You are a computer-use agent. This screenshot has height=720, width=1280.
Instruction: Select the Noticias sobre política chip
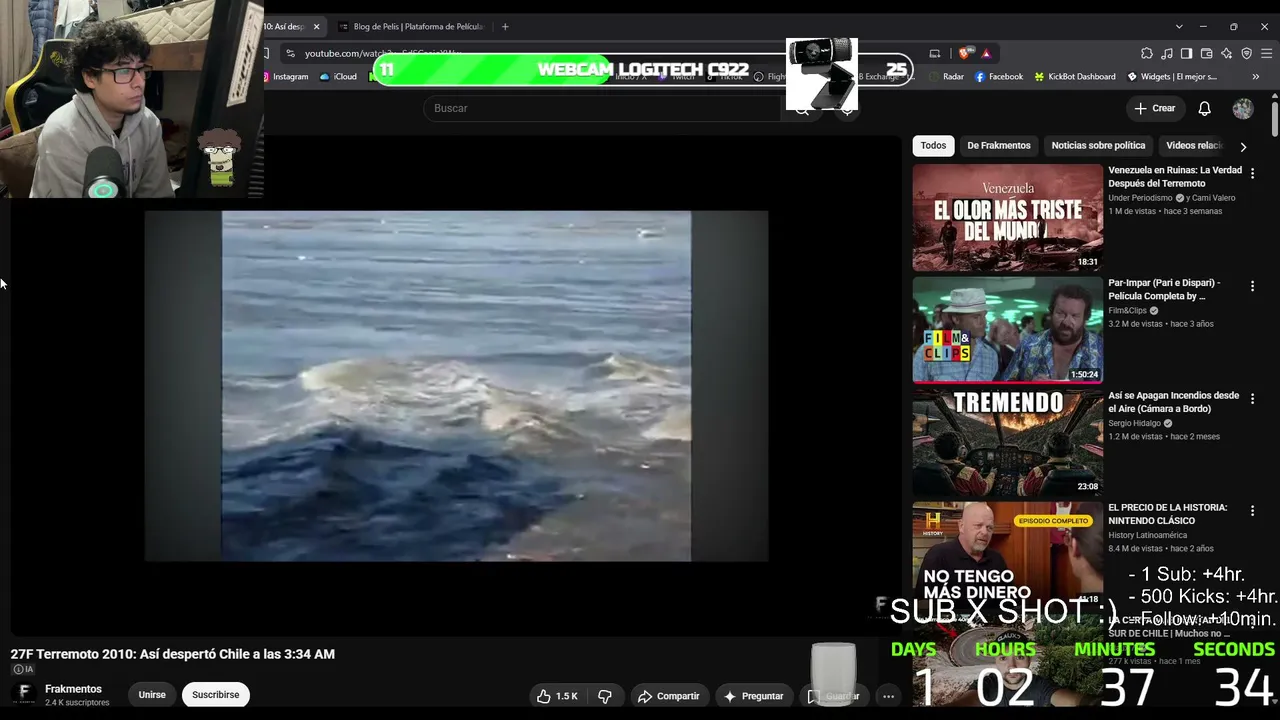[1098, 146]
